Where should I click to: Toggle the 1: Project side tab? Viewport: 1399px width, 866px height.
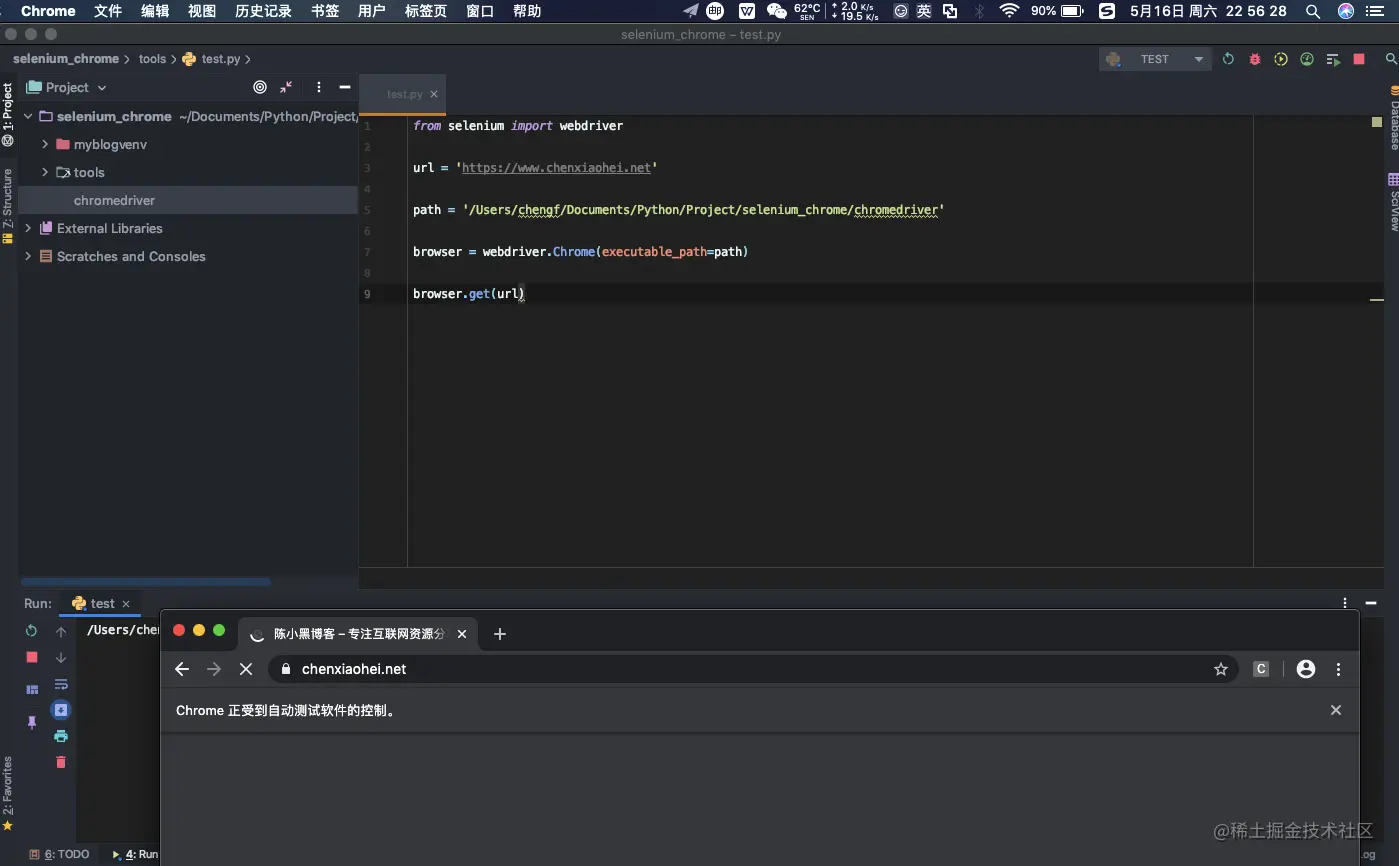pos(8,114)
